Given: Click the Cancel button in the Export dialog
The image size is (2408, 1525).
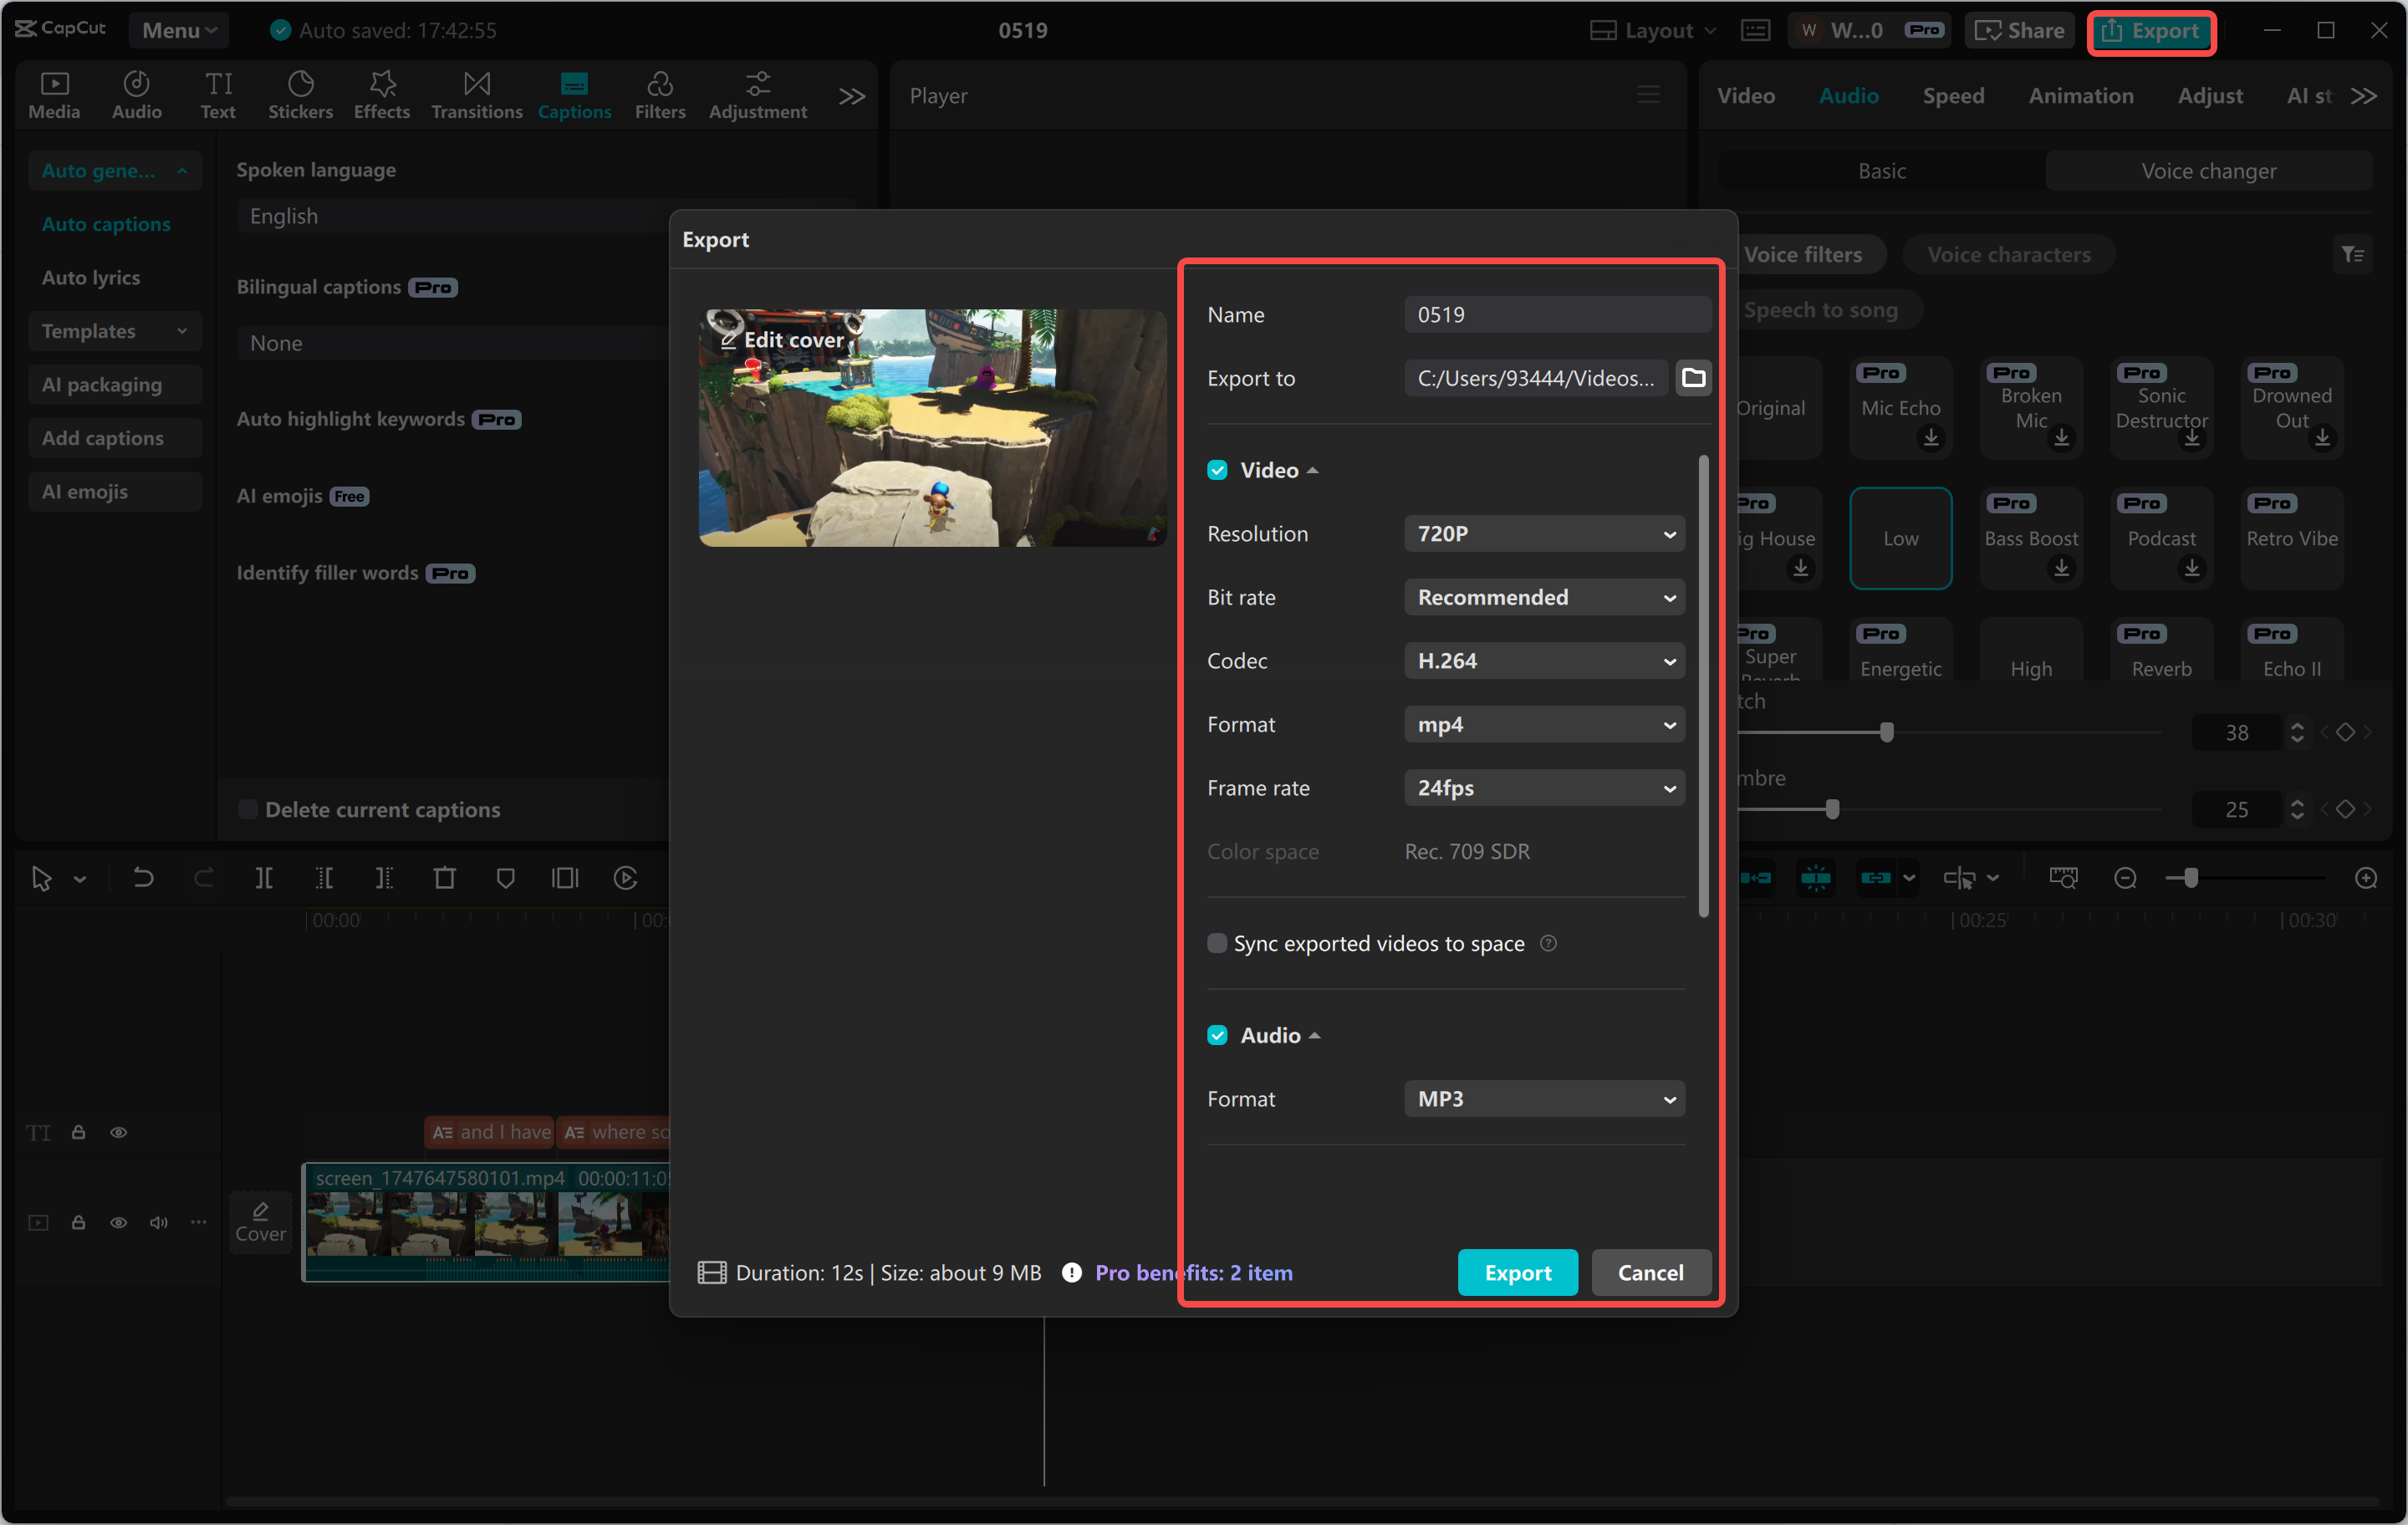Looking at the screenshot, I should pos(1650,1272).
